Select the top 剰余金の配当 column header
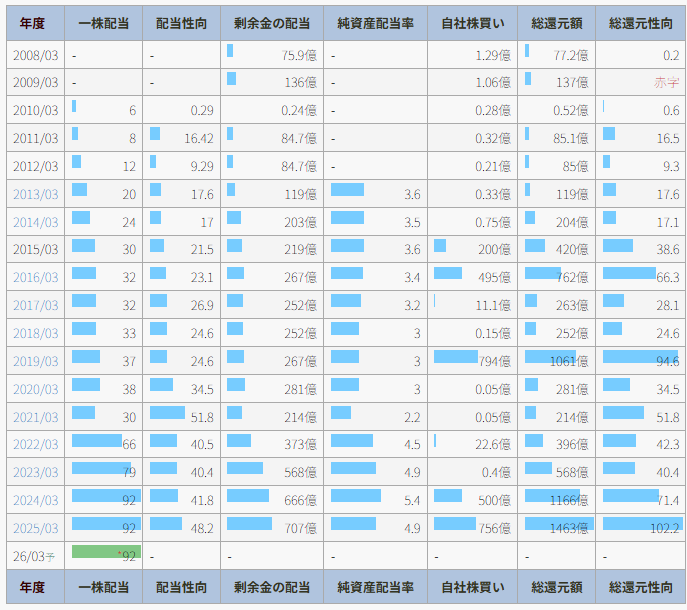This screenshot has height=610, width=687. (x=271, y=24)
